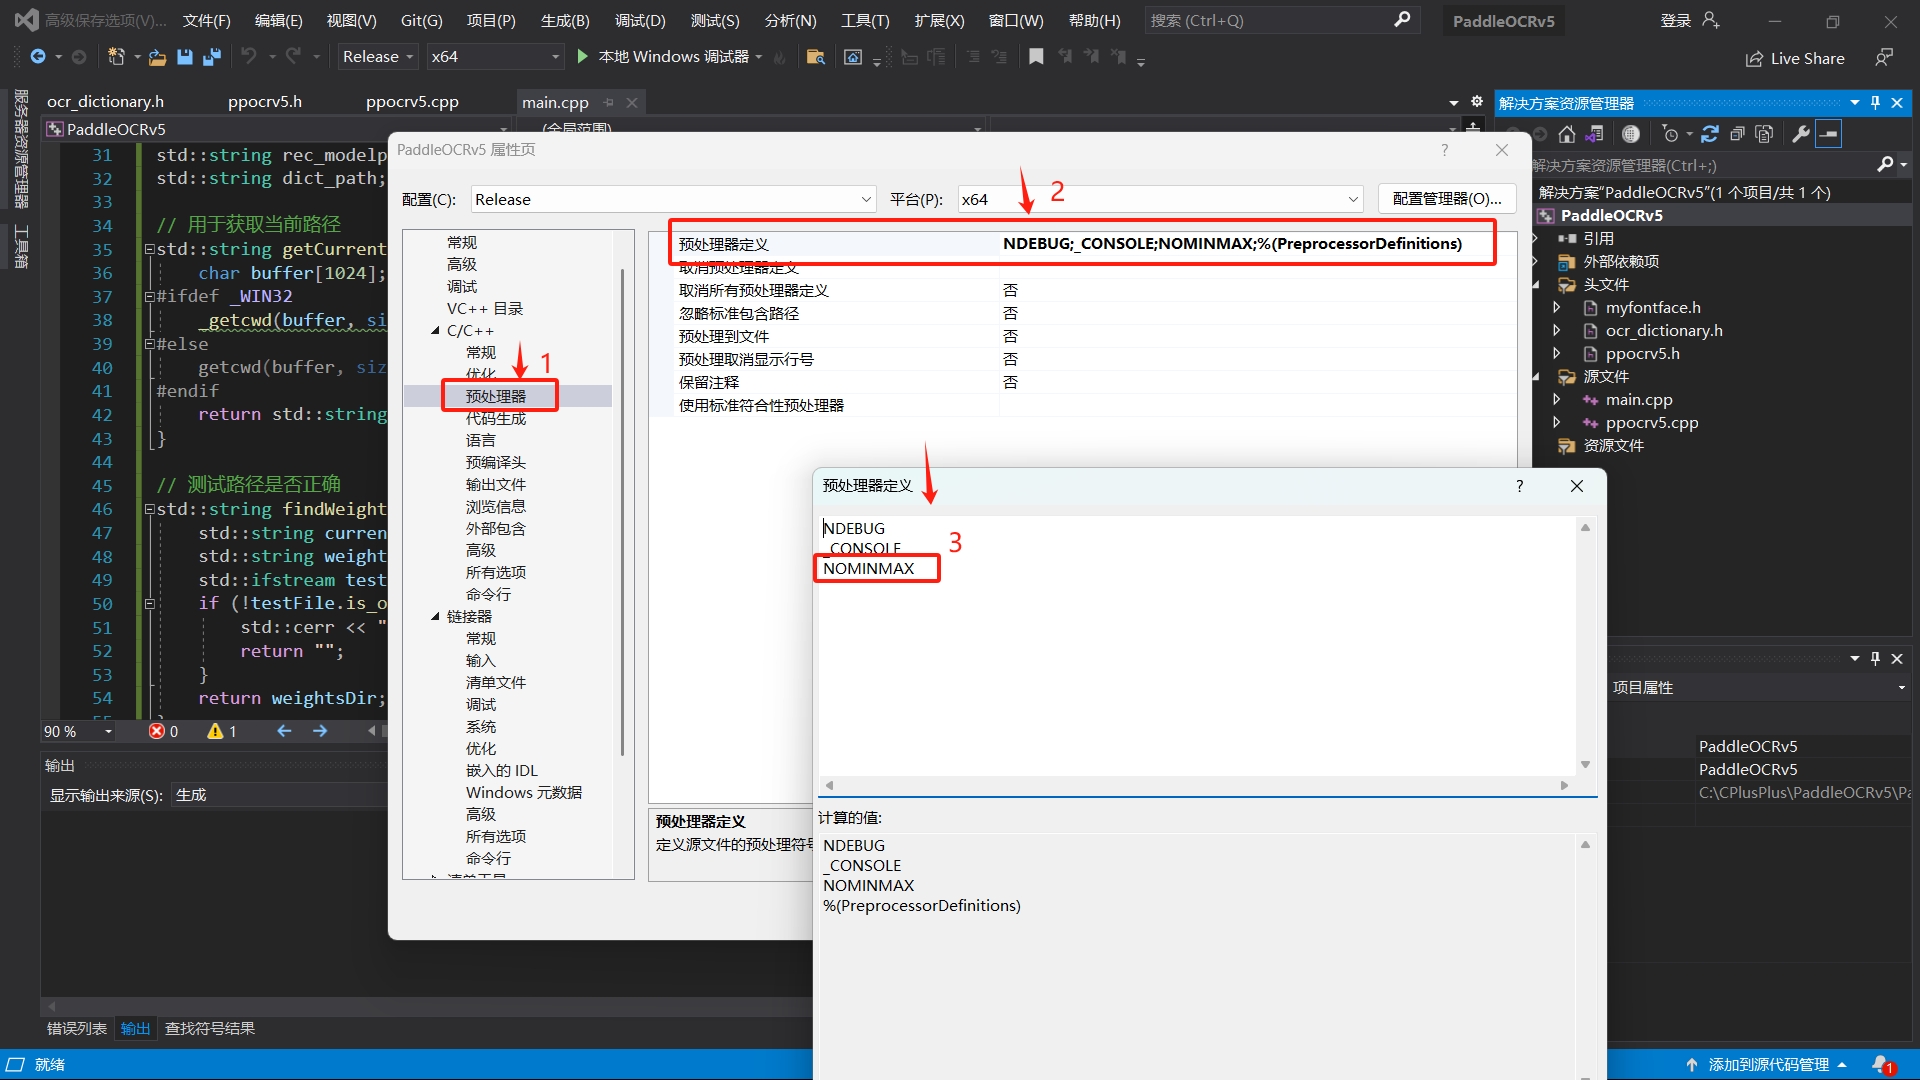Click the search magnifier in Solution Explorer

click(1886, 165)
